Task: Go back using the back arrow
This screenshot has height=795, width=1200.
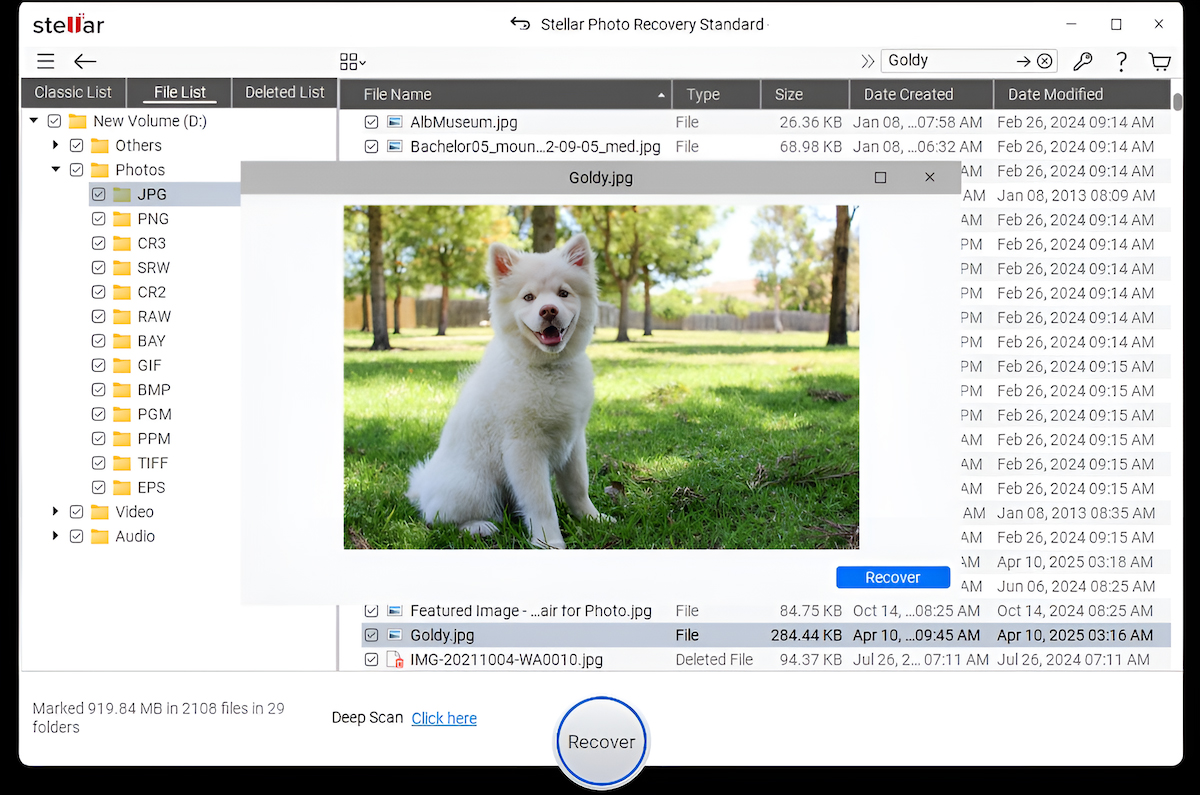Action: click(85, 61)
